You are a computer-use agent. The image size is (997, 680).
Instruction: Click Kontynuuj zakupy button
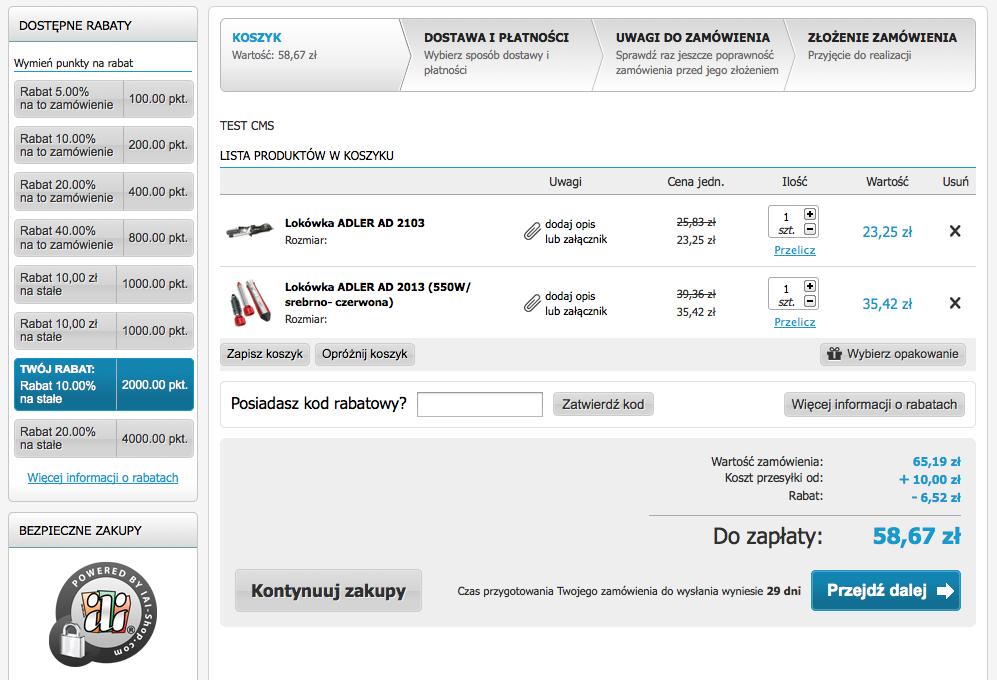328,591
